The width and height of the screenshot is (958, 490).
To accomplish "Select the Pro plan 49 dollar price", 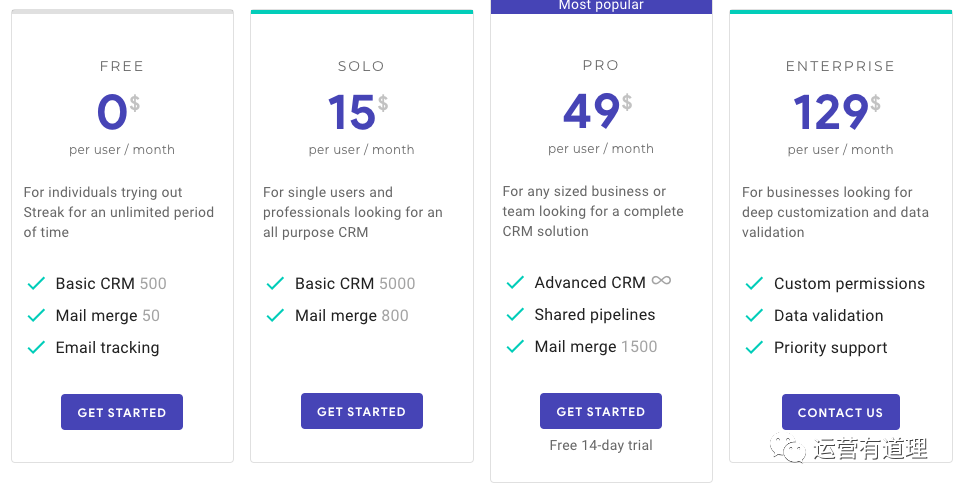I will [598, 111].
